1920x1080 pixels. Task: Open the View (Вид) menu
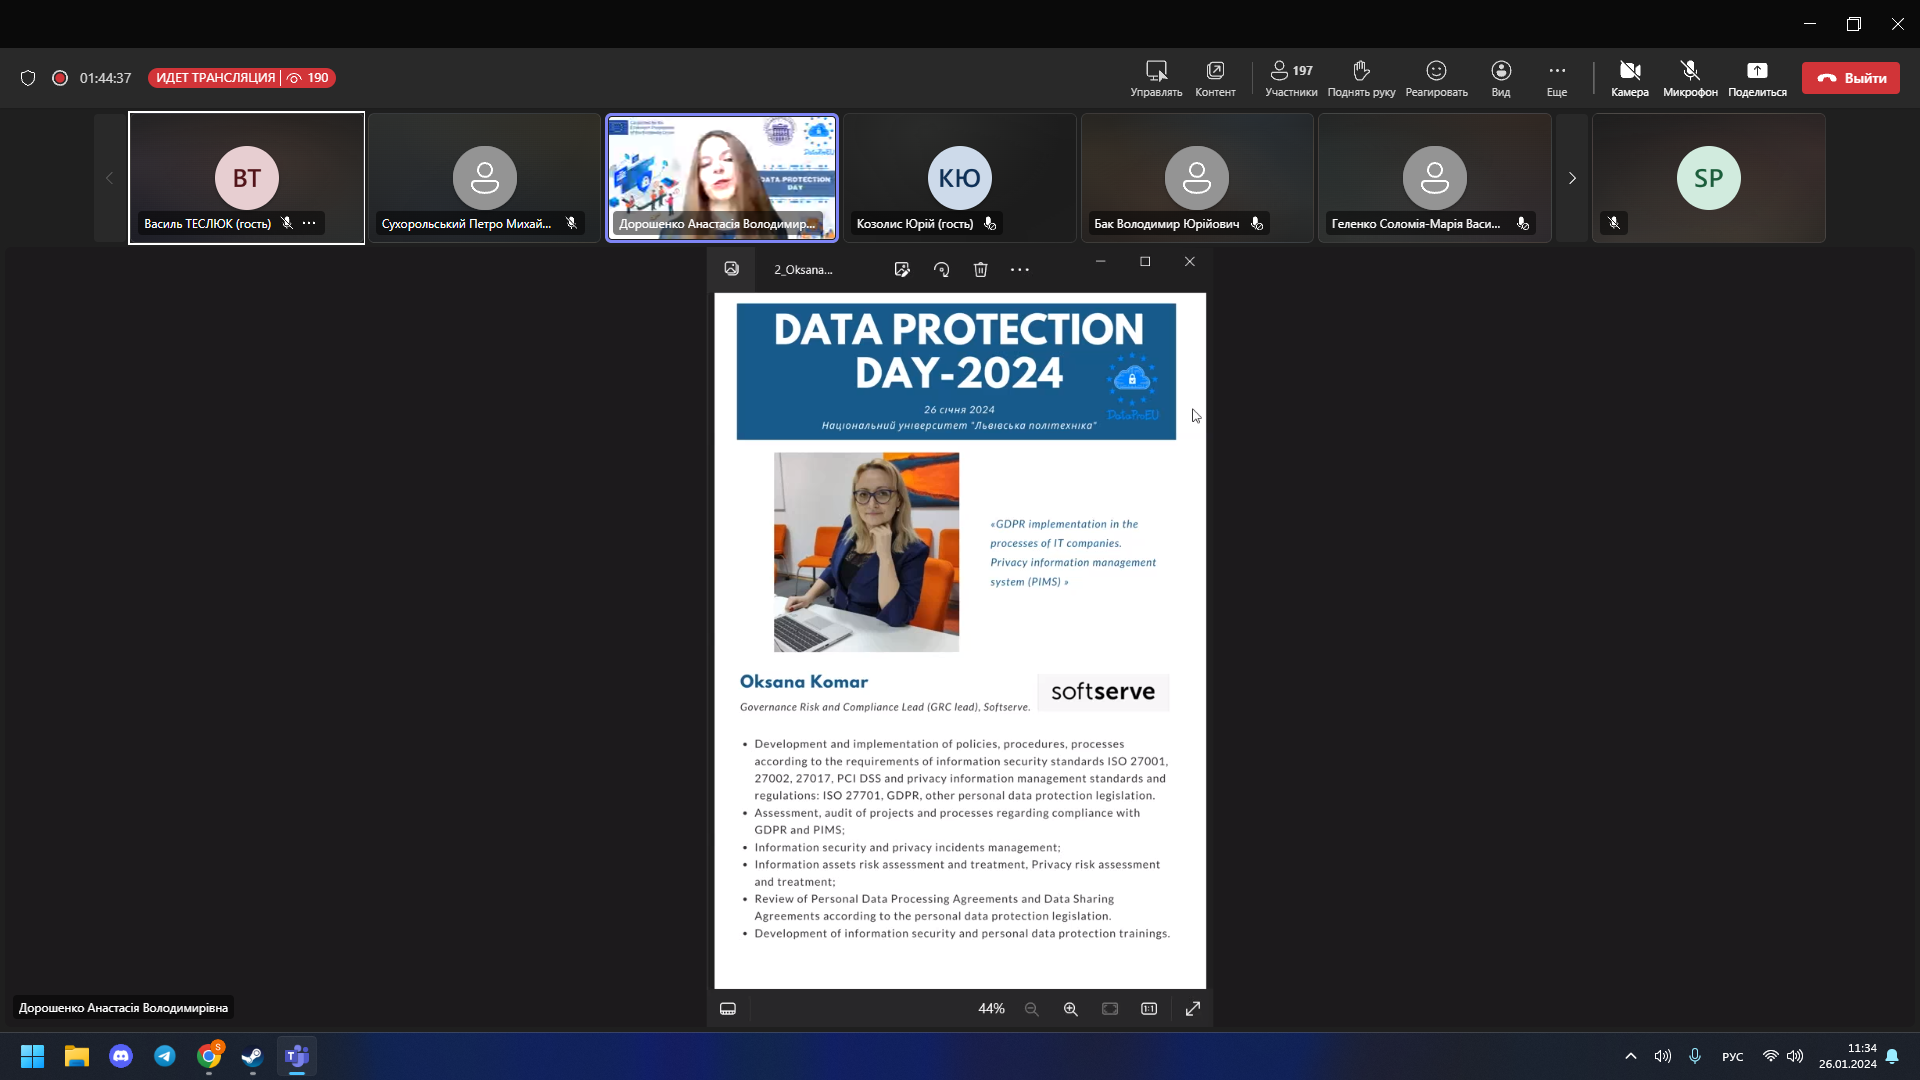(1500, 78)
